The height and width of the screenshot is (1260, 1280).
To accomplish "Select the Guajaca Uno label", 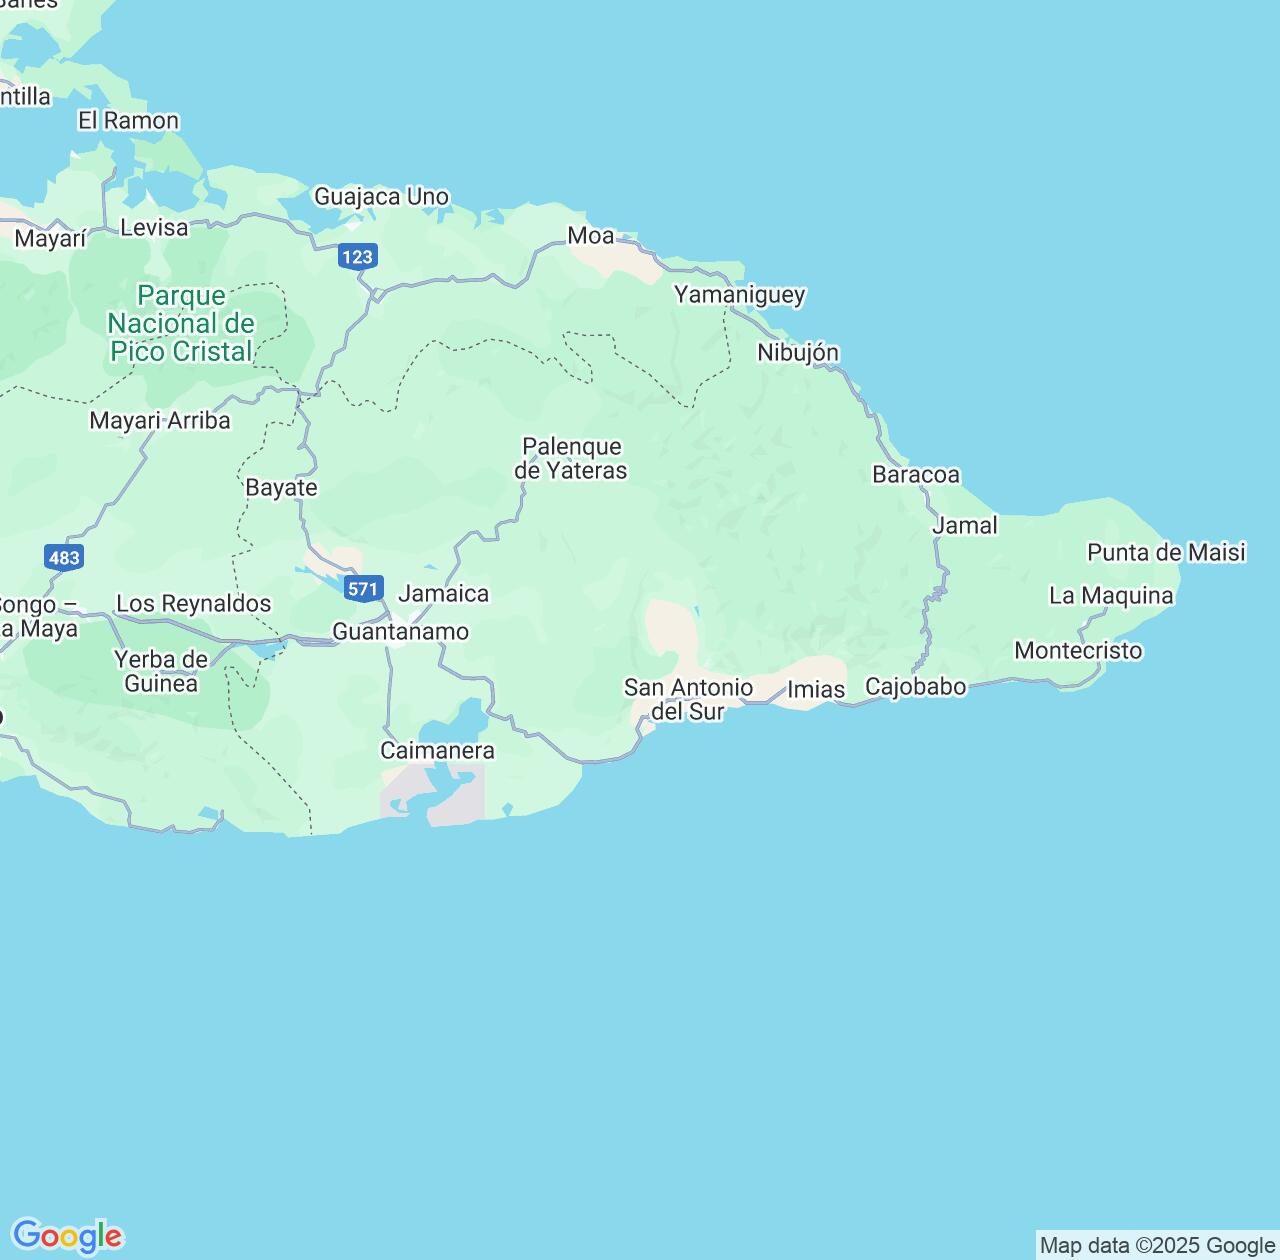I will click(x=381, y=197).
